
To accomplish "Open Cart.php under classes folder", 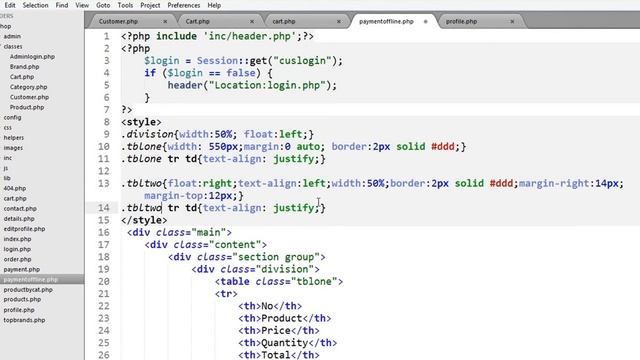I will 22,77.
